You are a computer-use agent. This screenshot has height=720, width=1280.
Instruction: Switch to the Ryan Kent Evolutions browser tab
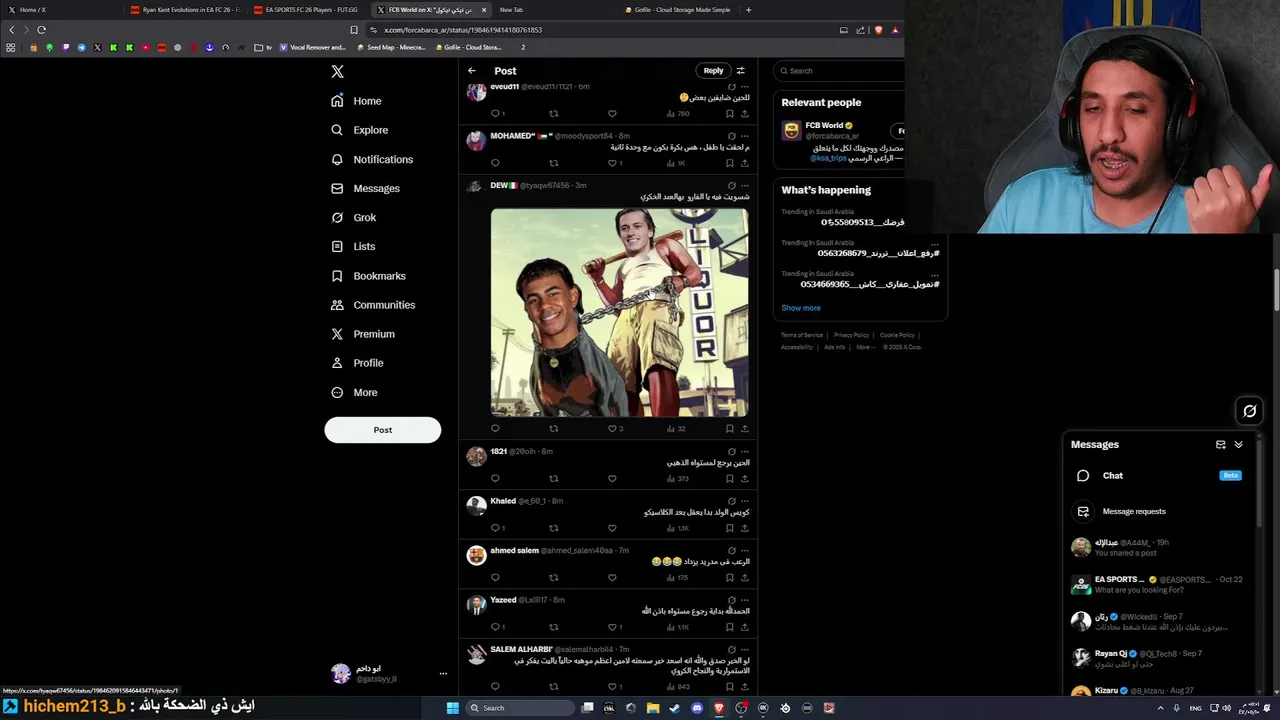(185, 10)
